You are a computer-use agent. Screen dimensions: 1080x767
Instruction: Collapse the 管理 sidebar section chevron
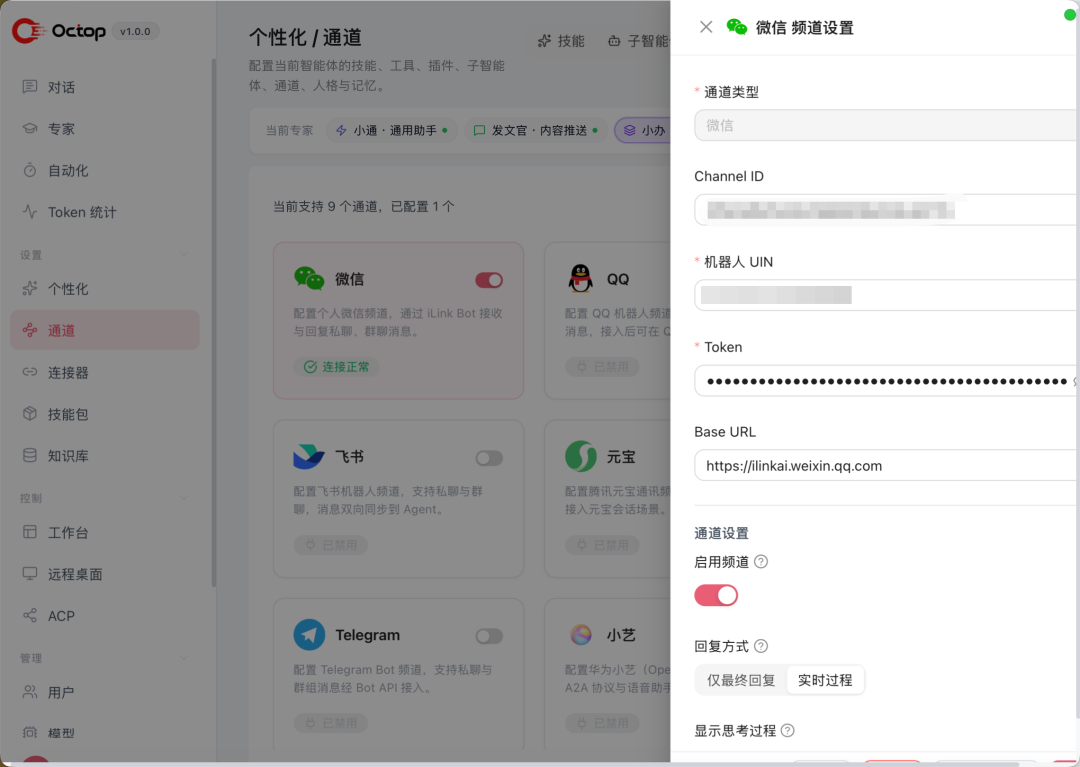click(184, 658)
